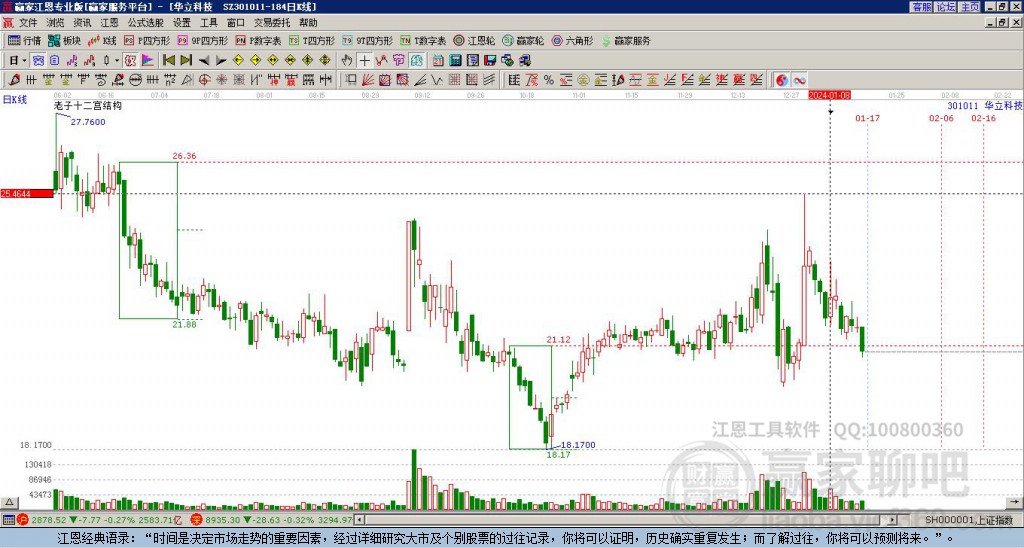
Task: Open the calculator tool icon
Action: [455, 61]
